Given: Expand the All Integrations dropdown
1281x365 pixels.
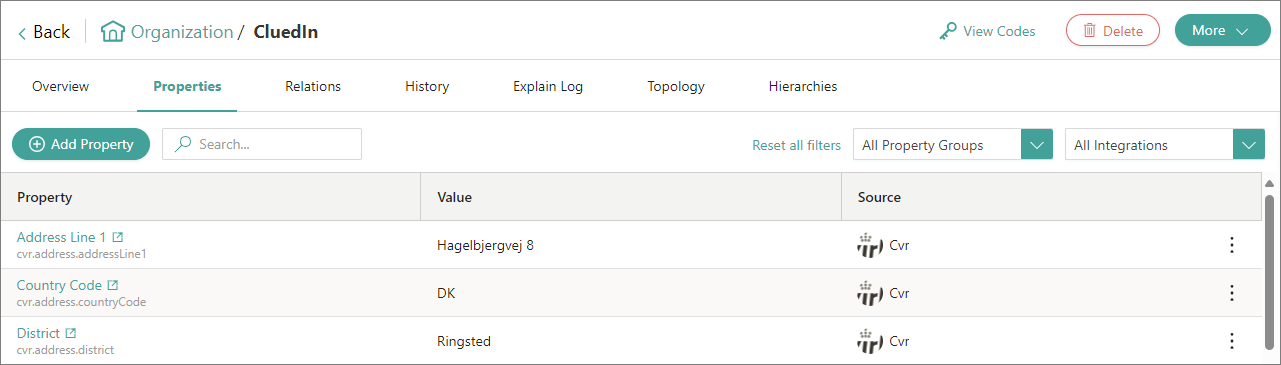Looking at the screenshot, I should tap(1249, 145).
